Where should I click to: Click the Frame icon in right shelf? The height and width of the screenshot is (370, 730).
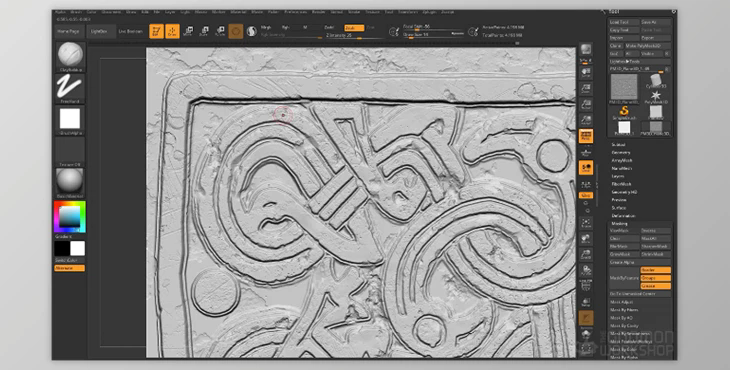click(x=586, y=223)
